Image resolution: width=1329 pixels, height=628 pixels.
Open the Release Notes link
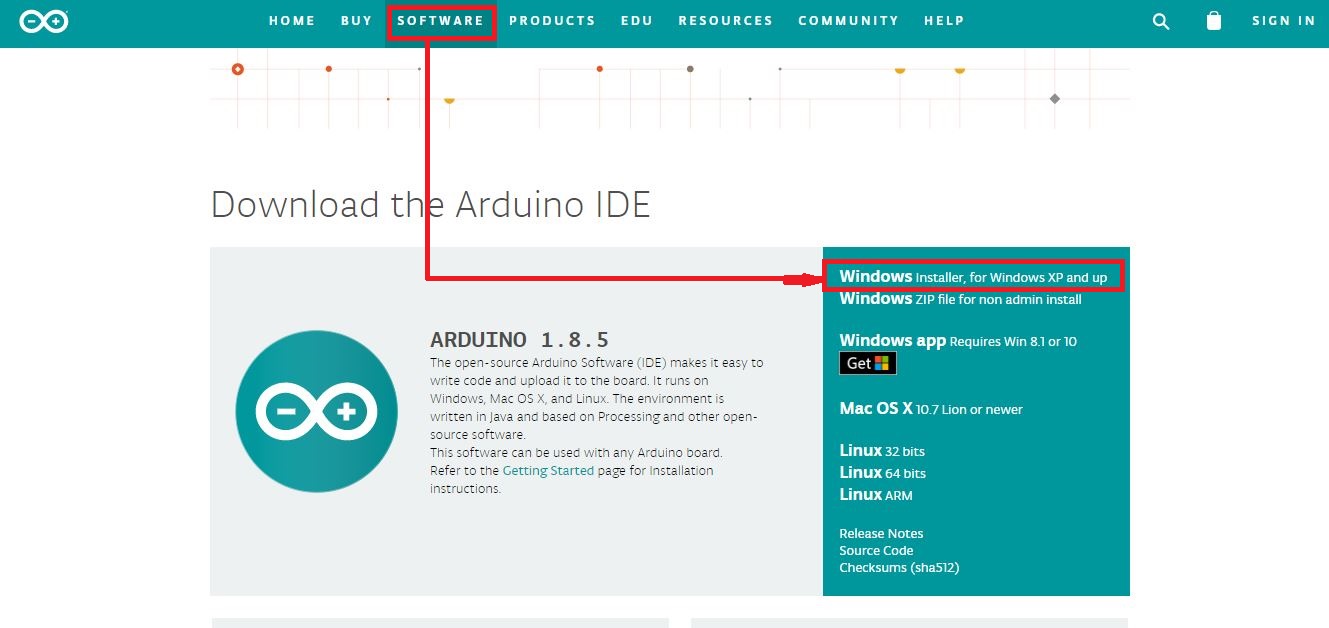click(x=881, y=533)
